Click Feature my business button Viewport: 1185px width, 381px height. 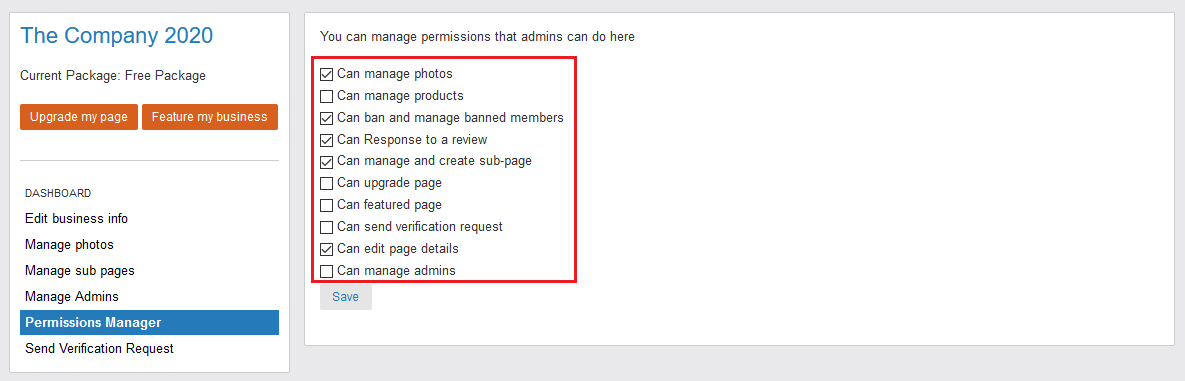[x=209, y=117]
